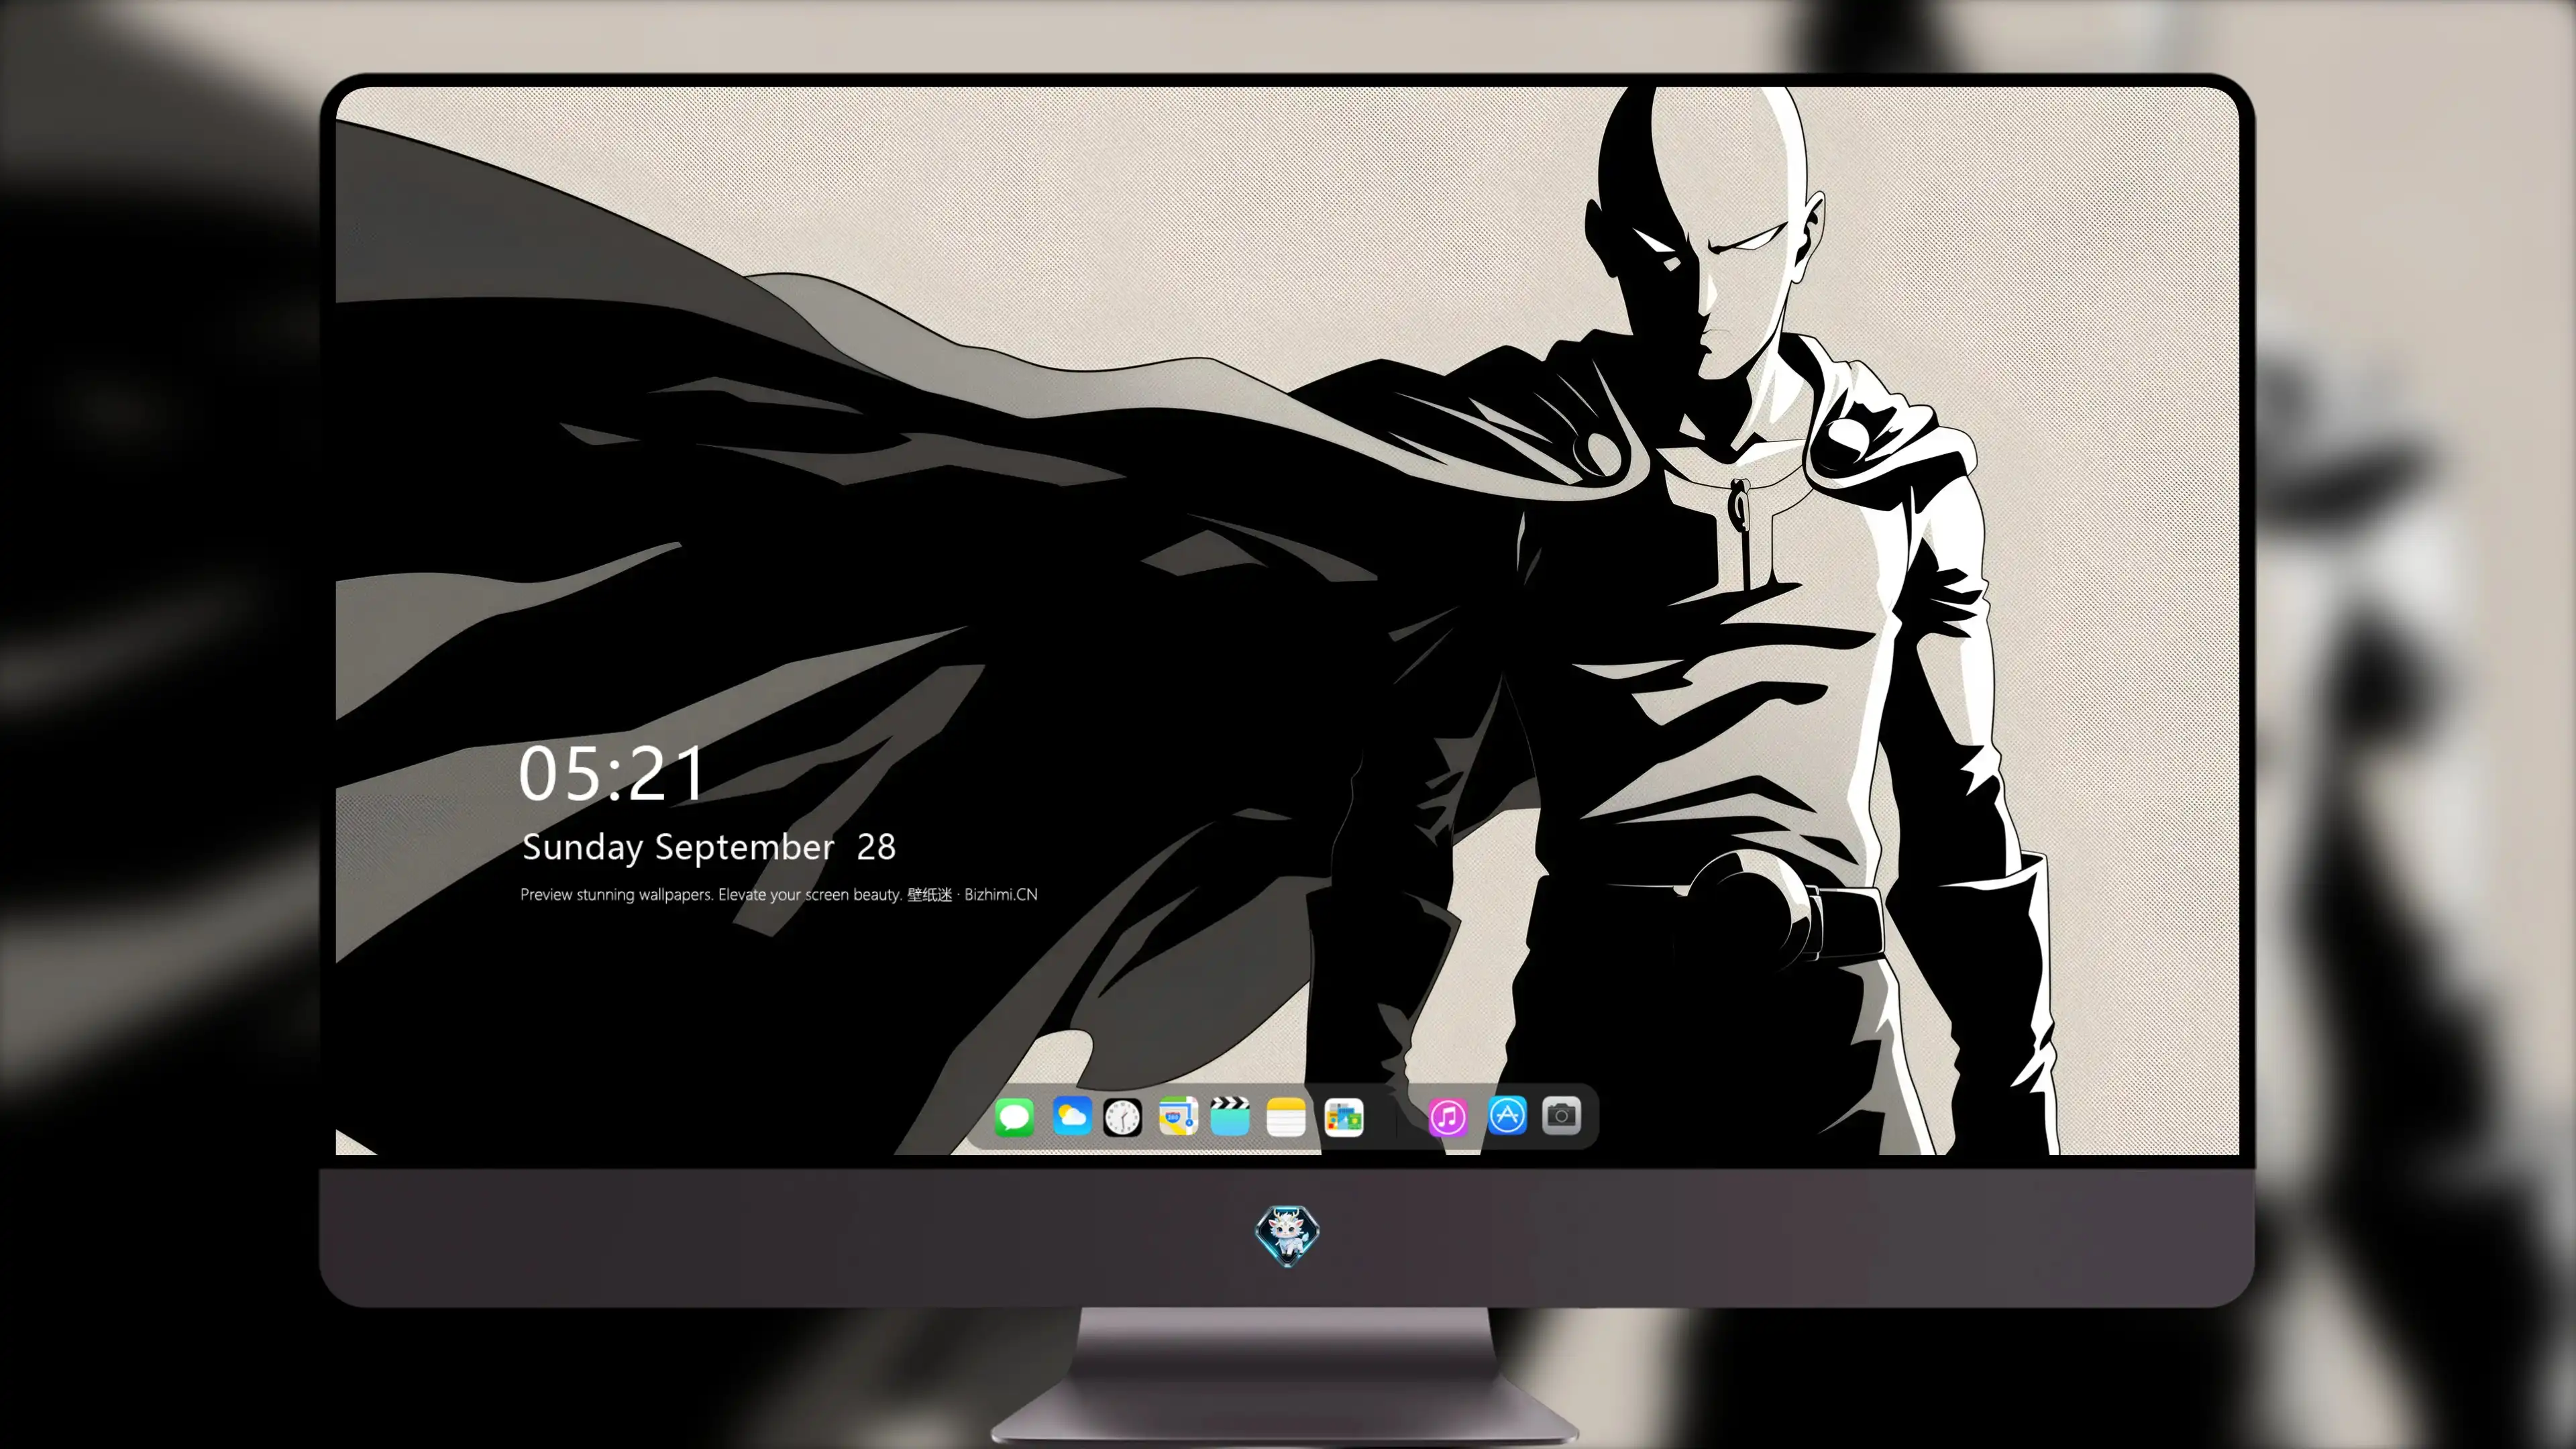
Task: Click the 'Preview stunning wallpapers' caption text
Action: coord(779,894)
